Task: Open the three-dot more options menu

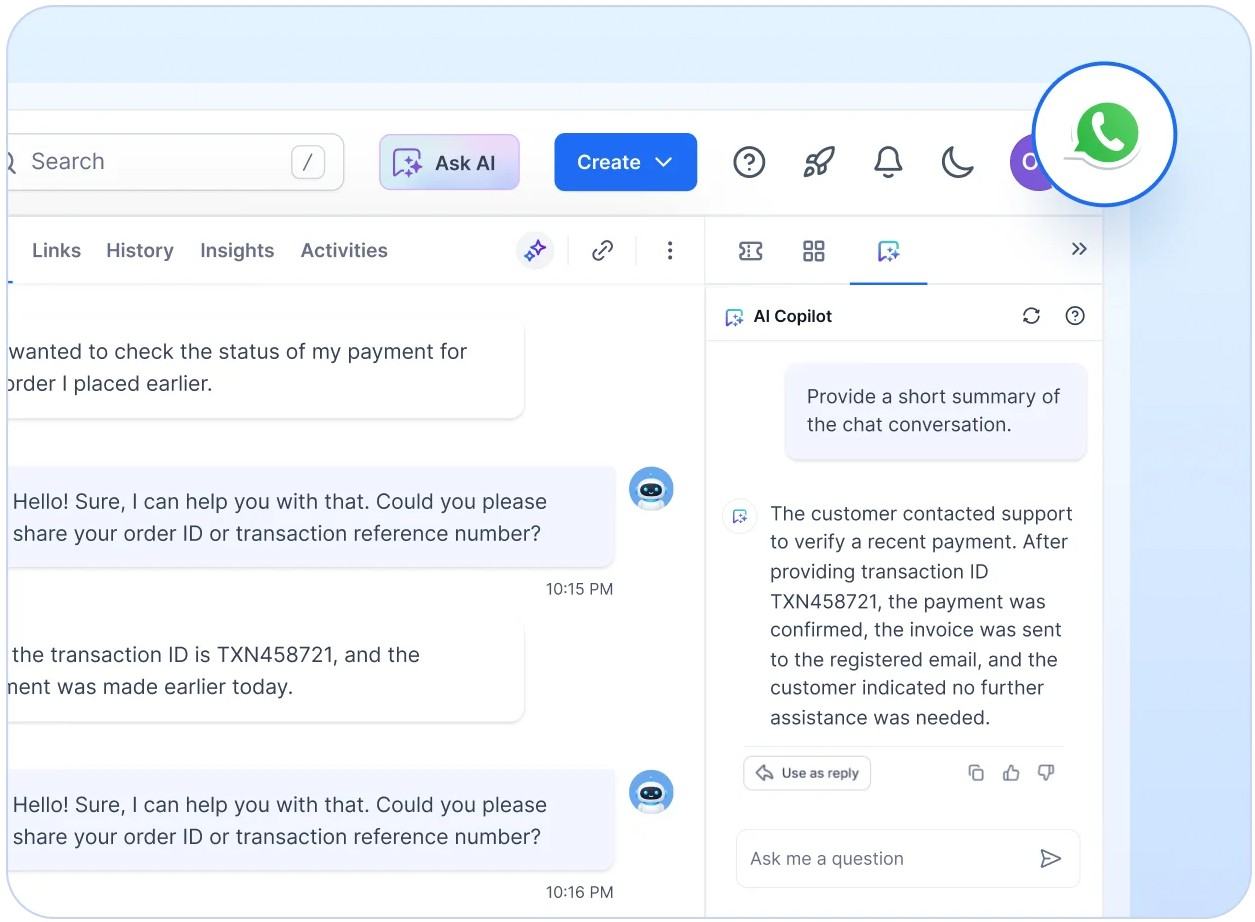Action: point(670,250)
